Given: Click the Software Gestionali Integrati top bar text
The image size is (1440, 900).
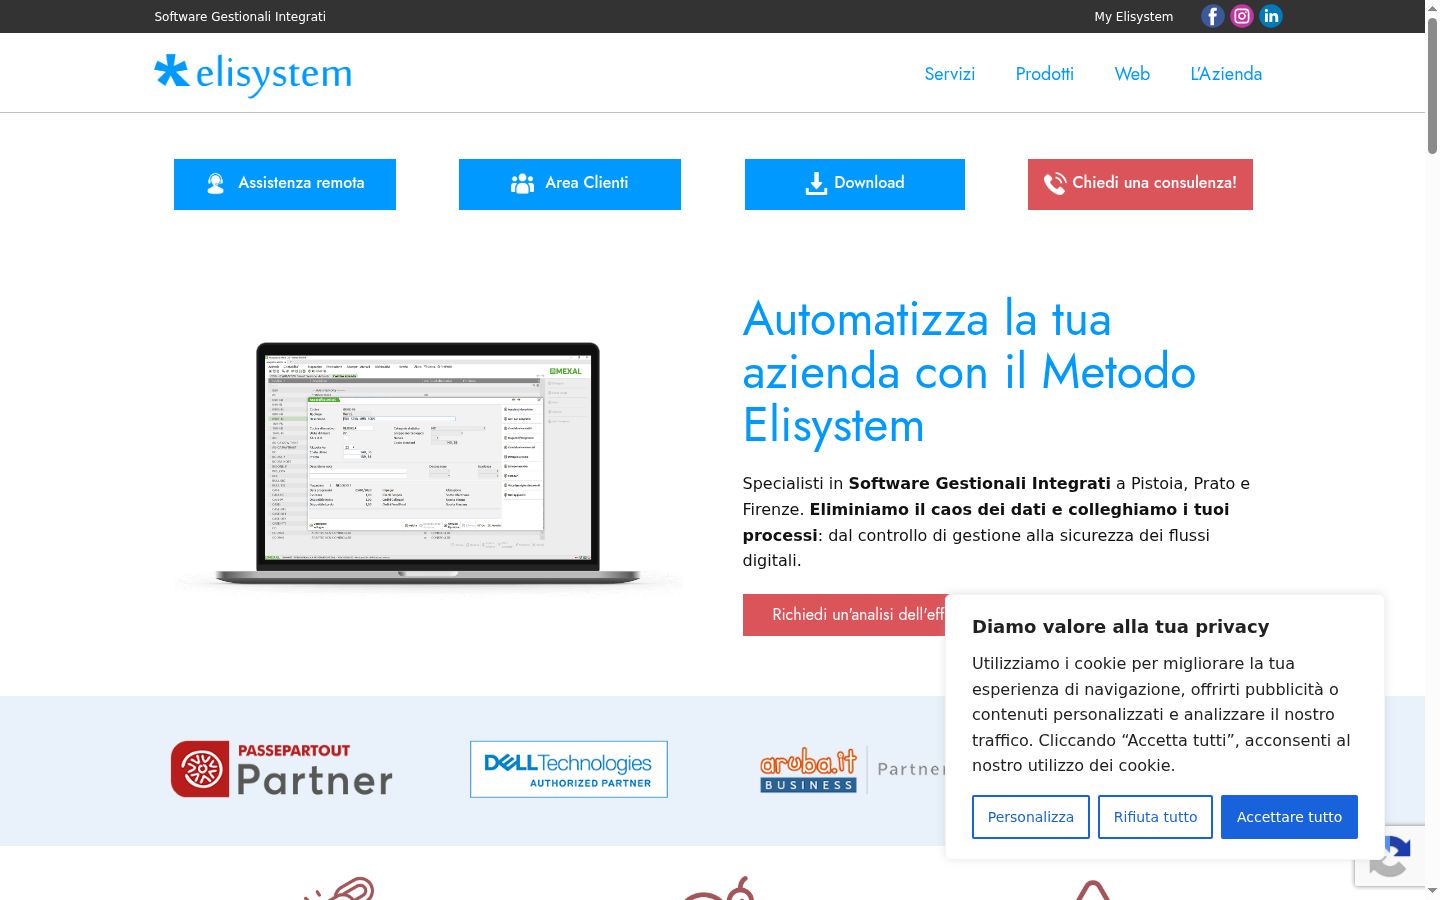Looking at the screenshot, I should [240, 17].
